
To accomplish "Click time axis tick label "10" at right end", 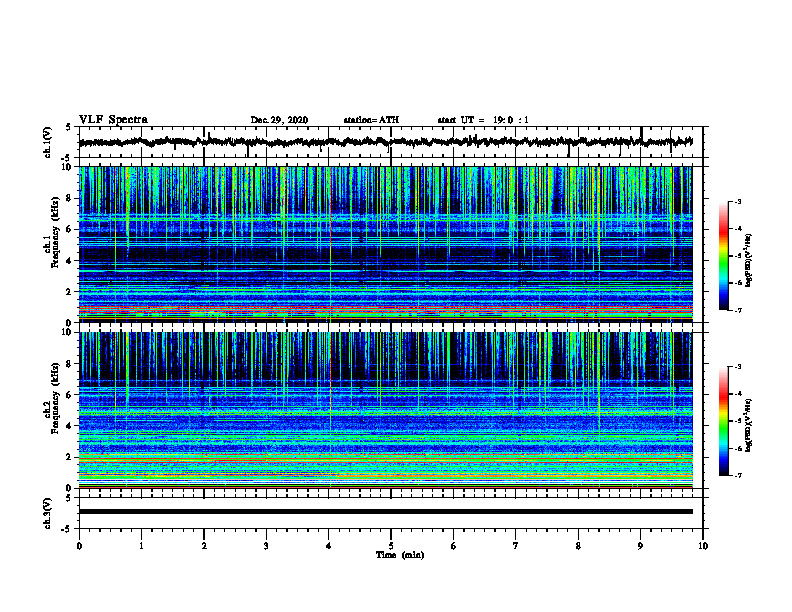I will [703, 546].
